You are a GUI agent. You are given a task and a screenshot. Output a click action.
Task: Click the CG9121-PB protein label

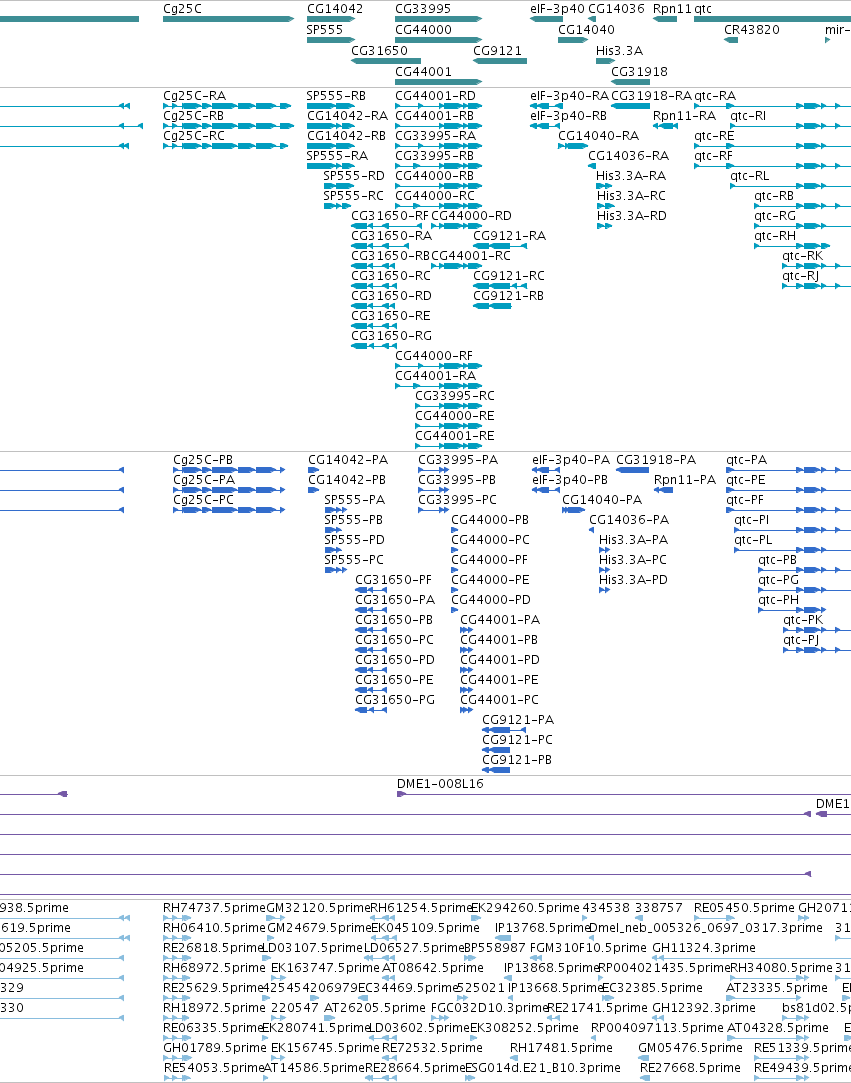pos(517,760)
